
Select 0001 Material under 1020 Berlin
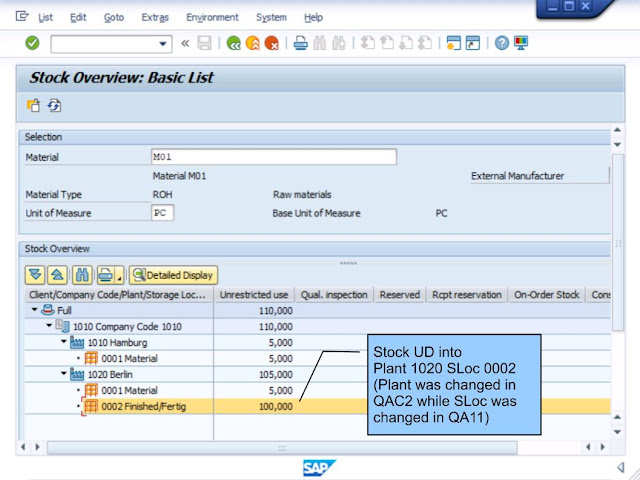pos(129,390)
